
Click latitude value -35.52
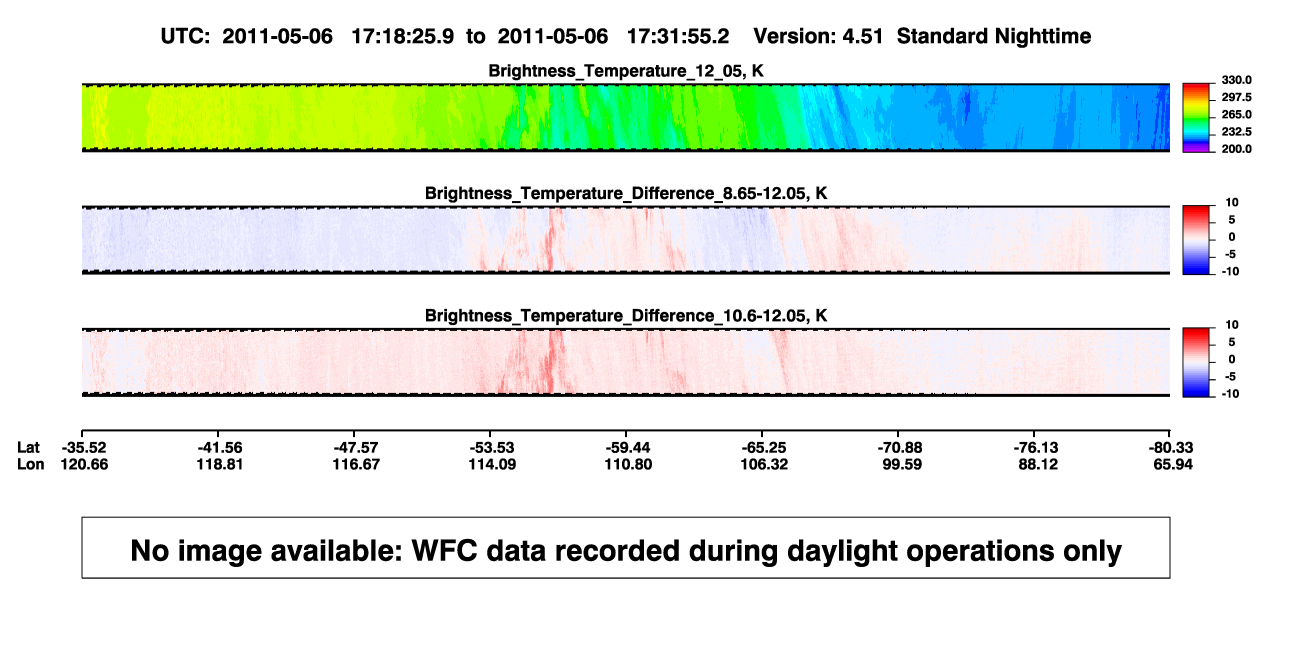tap(82, 447)
